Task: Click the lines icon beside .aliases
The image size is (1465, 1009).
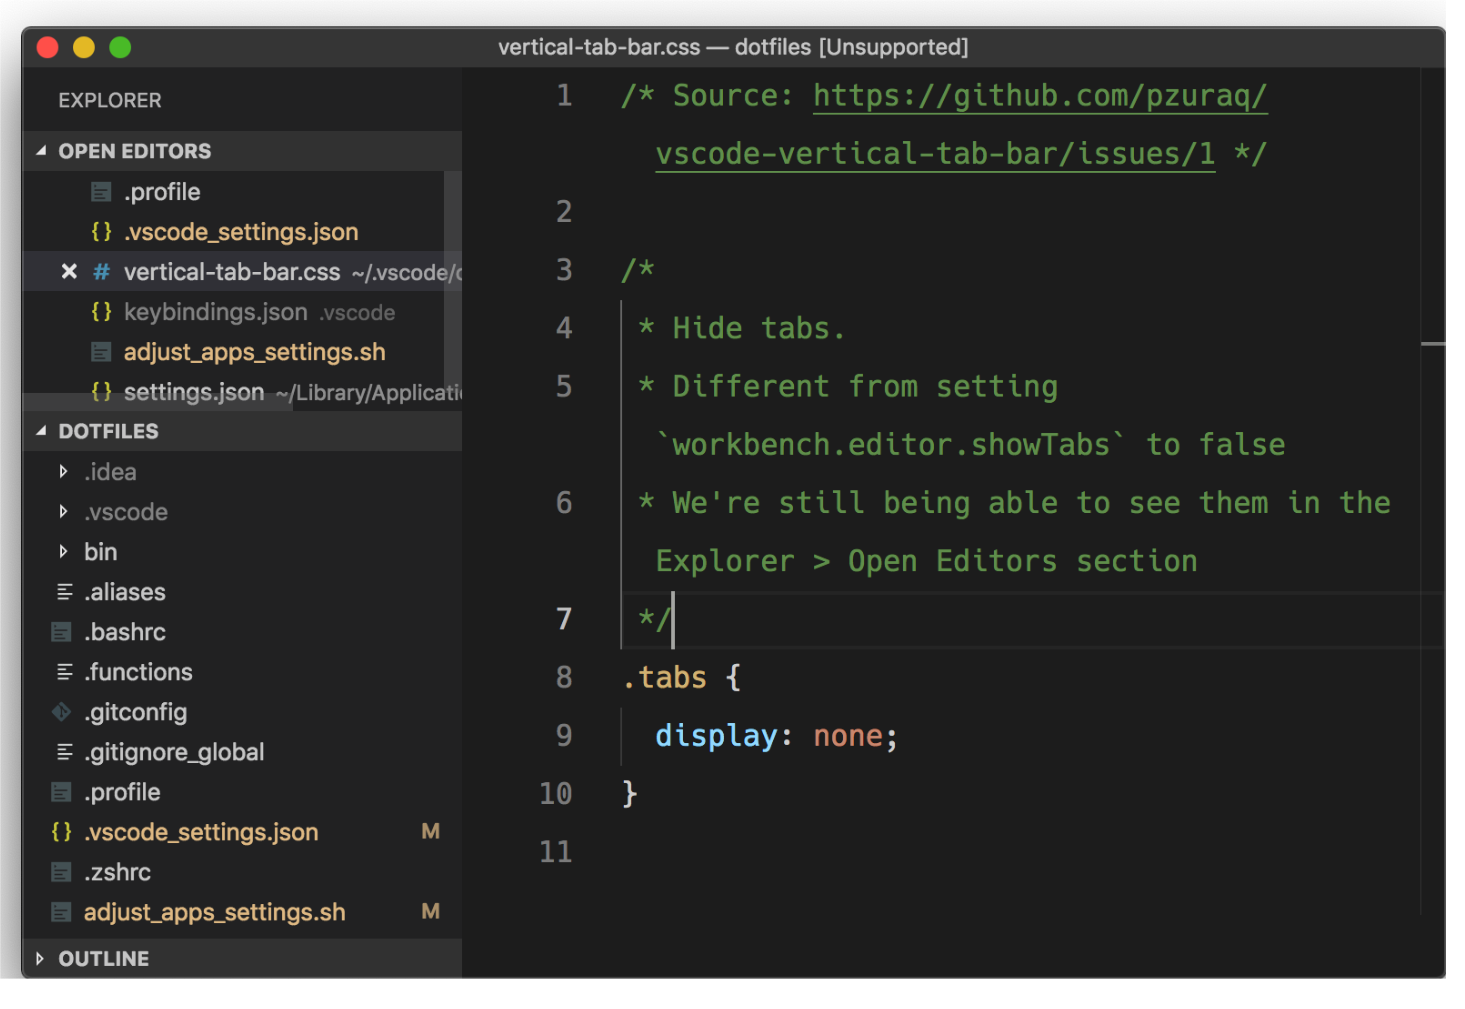Action: (64, 591)
